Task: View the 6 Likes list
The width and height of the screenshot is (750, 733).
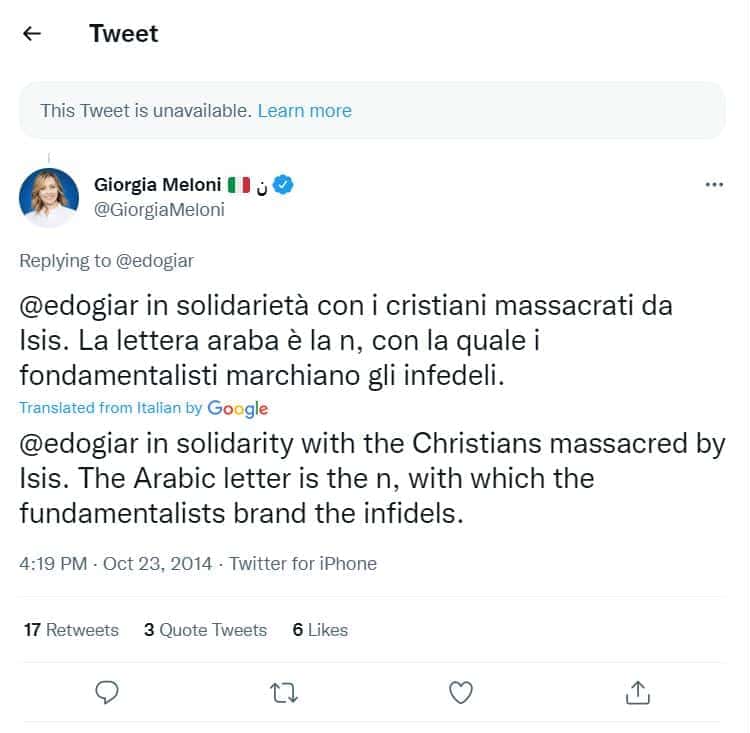Action: tap(320, 630)
